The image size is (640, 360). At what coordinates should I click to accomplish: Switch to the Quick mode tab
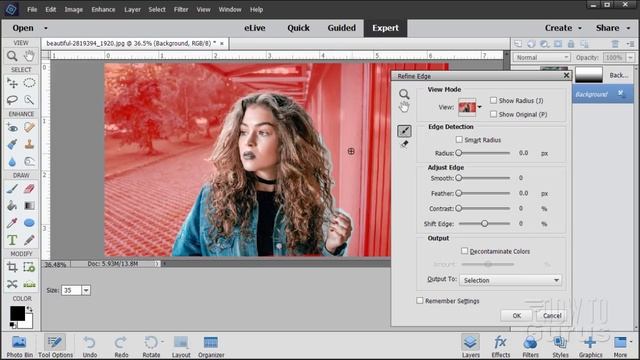(298, 28)
